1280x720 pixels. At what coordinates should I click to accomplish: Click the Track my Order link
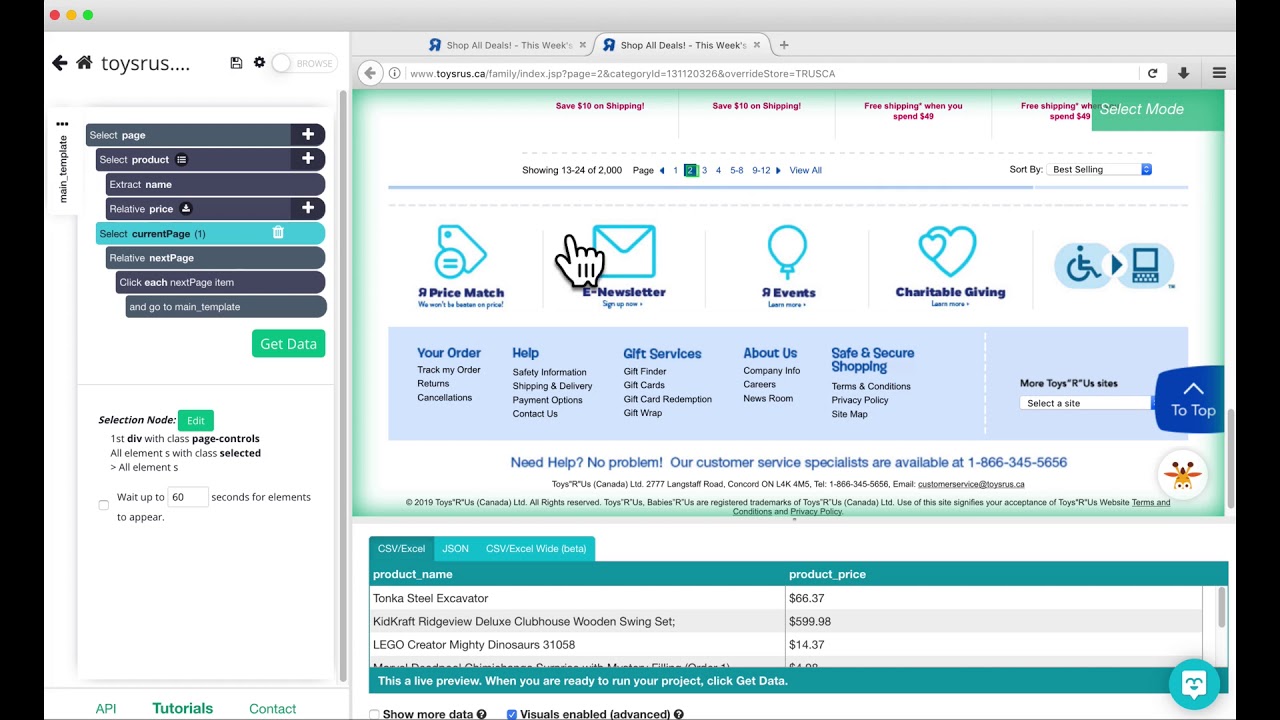(449, 370)
